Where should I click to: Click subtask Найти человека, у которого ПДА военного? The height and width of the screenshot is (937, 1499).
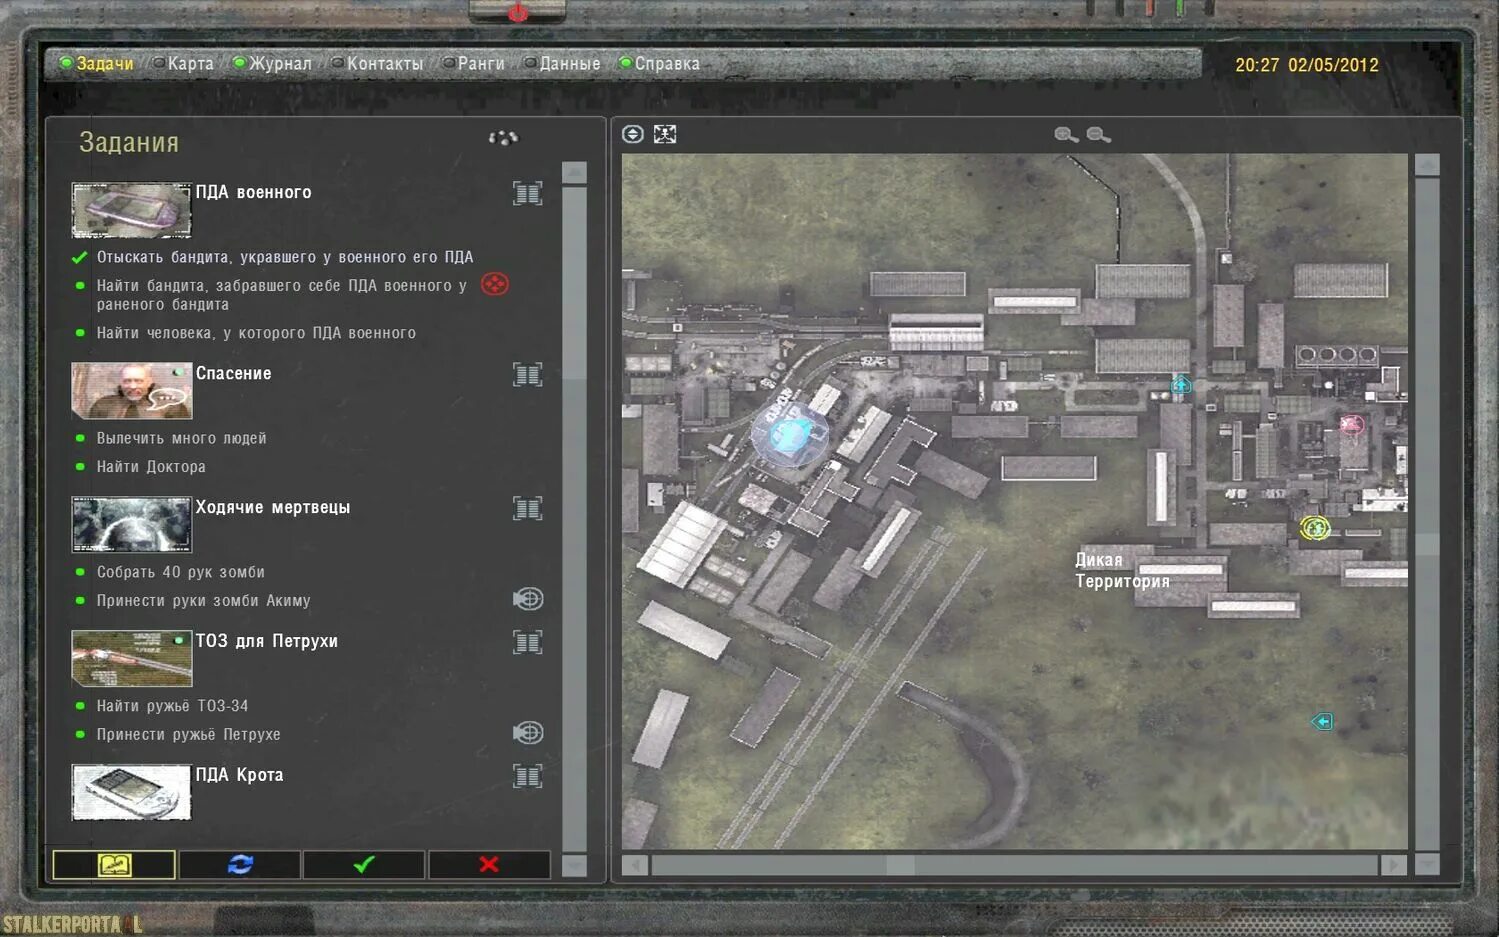point(256,333)
